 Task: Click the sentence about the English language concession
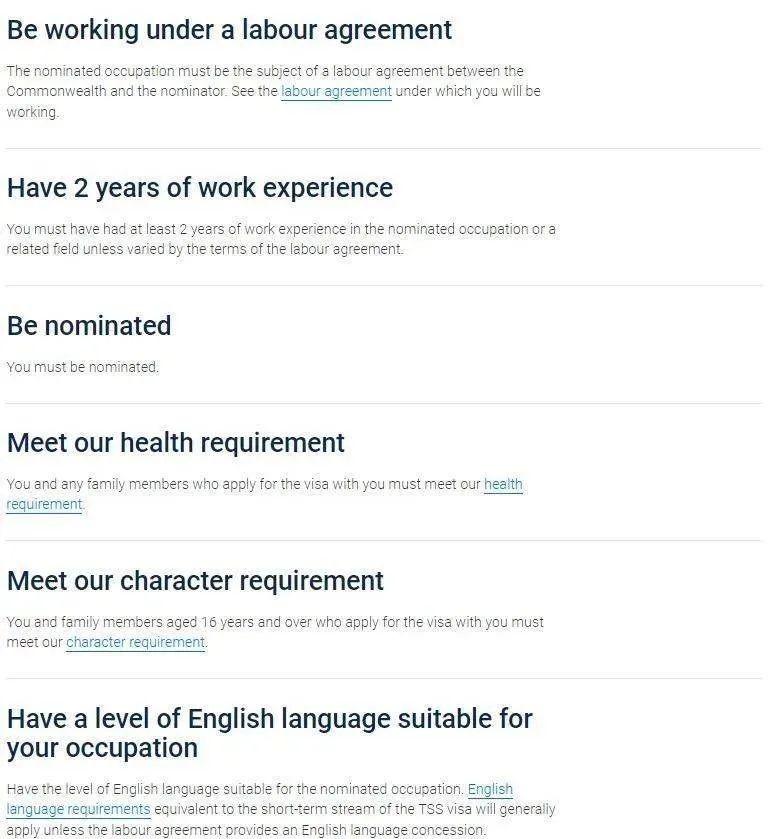pyautogui.click(x=246, y=829)
